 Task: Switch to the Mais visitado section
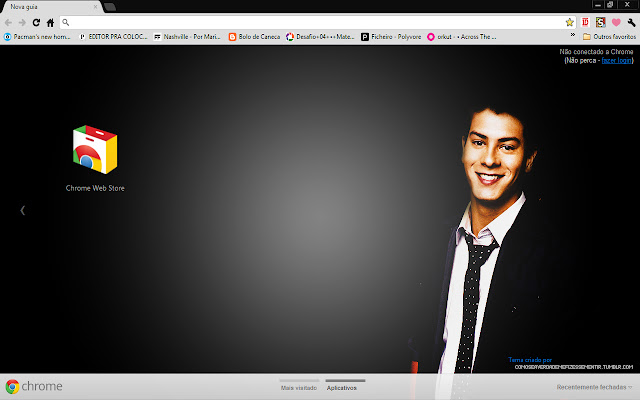[299, 386]
